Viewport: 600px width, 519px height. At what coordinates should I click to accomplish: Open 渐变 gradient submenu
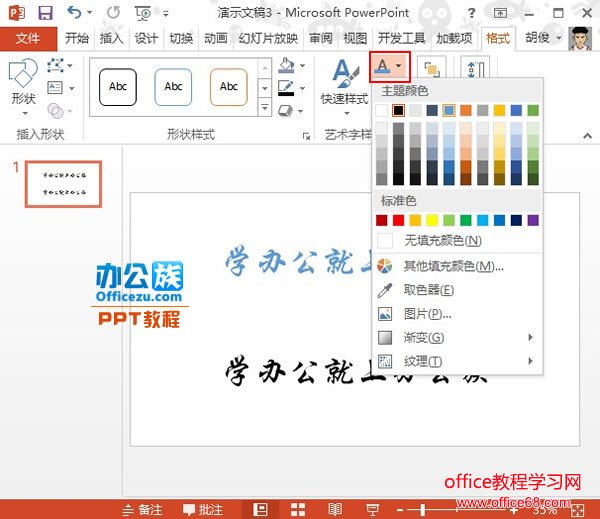(x=458, y=338)
